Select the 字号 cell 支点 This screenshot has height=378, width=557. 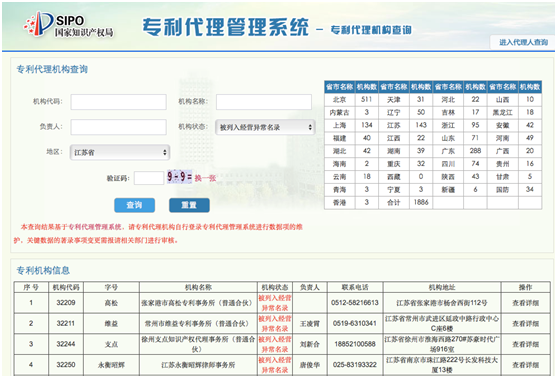coord(111,344)
